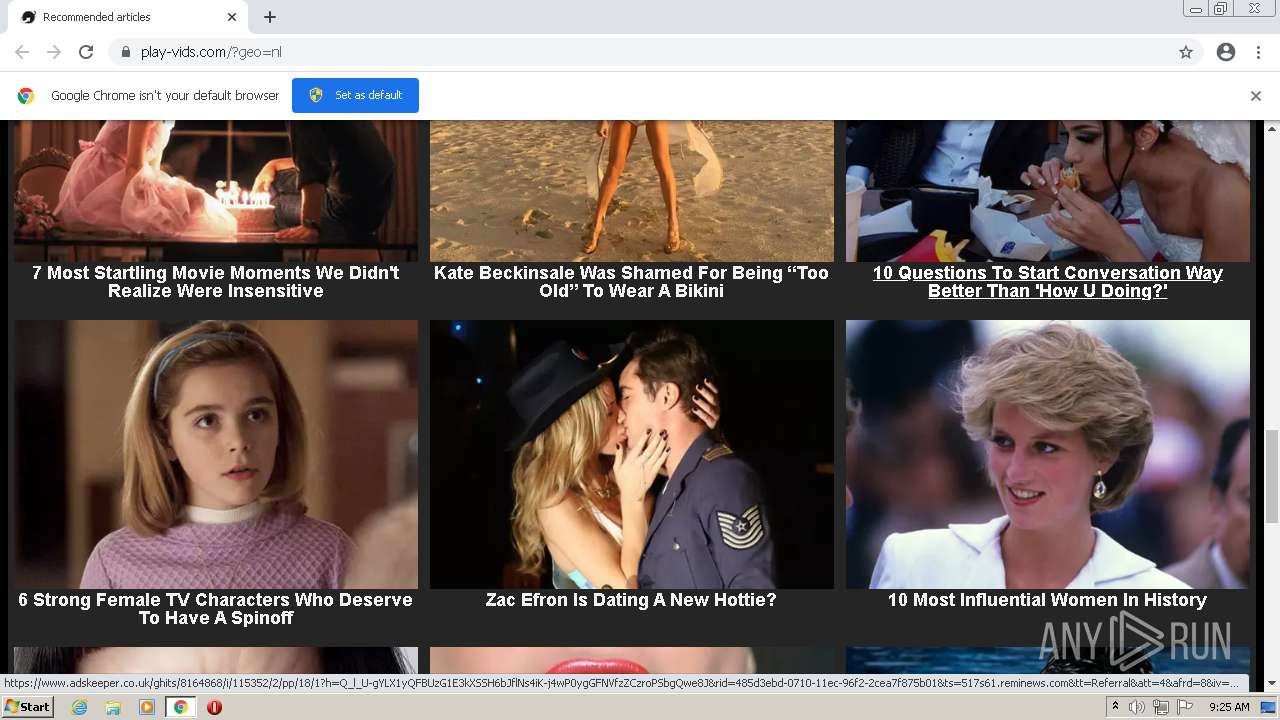Screen dimensions: 1280x720
Task: Click the scrollbar down arrow
Action: (x=1272, y=684)
